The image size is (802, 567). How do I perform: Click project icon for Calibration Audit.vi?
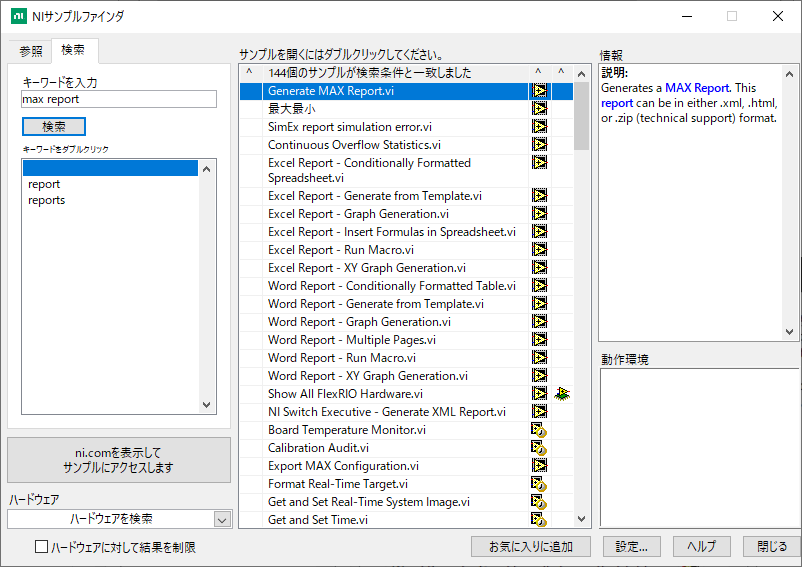(x=539, y=448)
